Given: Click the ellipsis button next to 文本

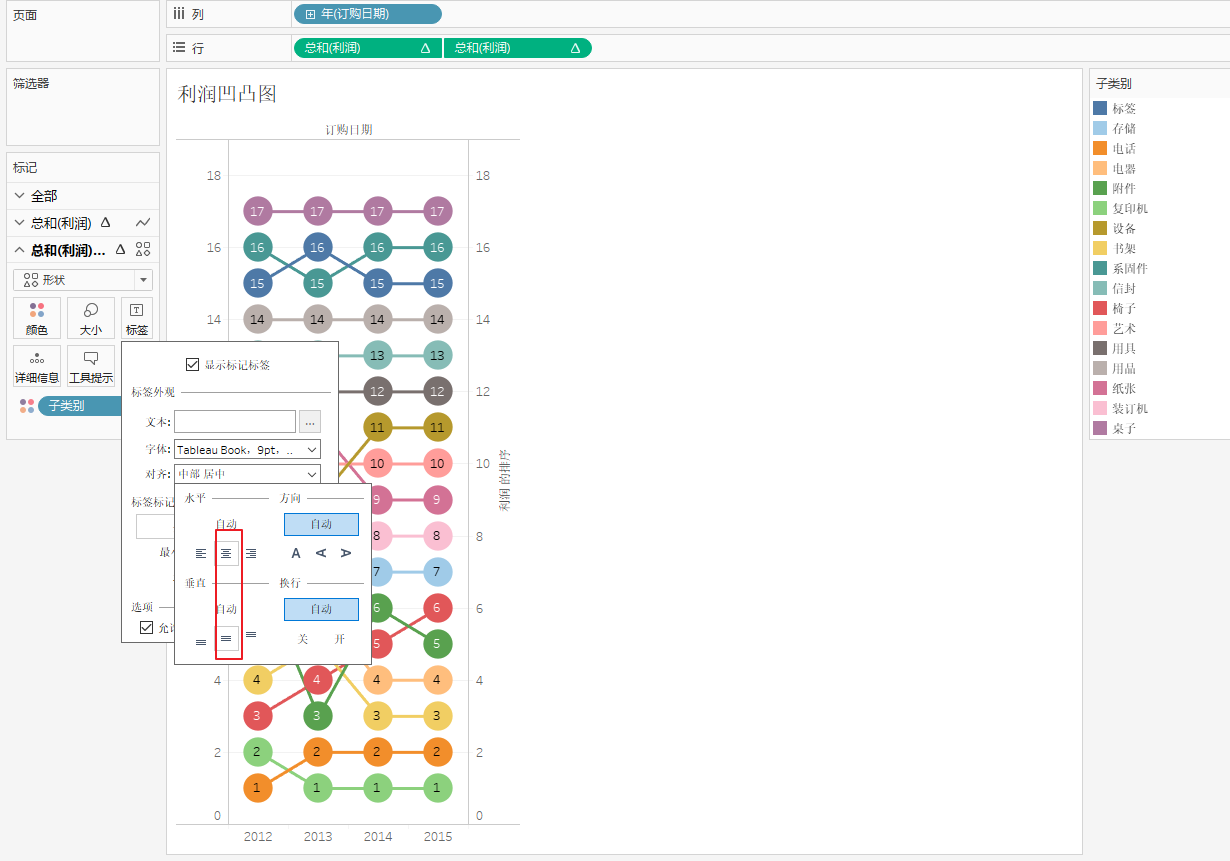Looking at the screenshot, I should [x=310, y=422].
